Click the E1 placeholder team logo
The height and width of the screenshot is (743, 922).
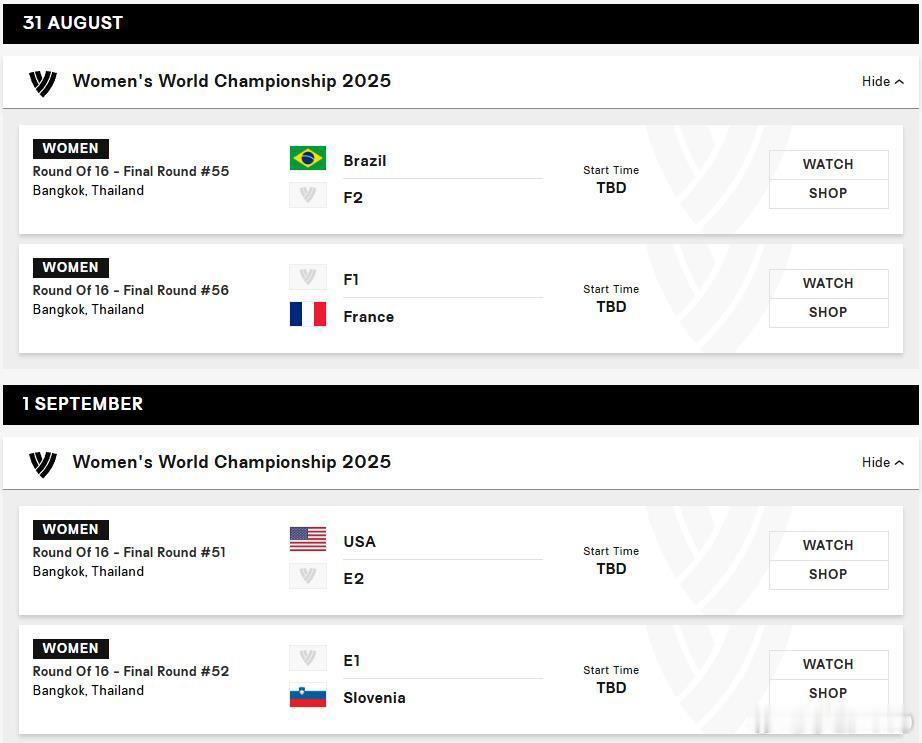click(x=308, y=658)
